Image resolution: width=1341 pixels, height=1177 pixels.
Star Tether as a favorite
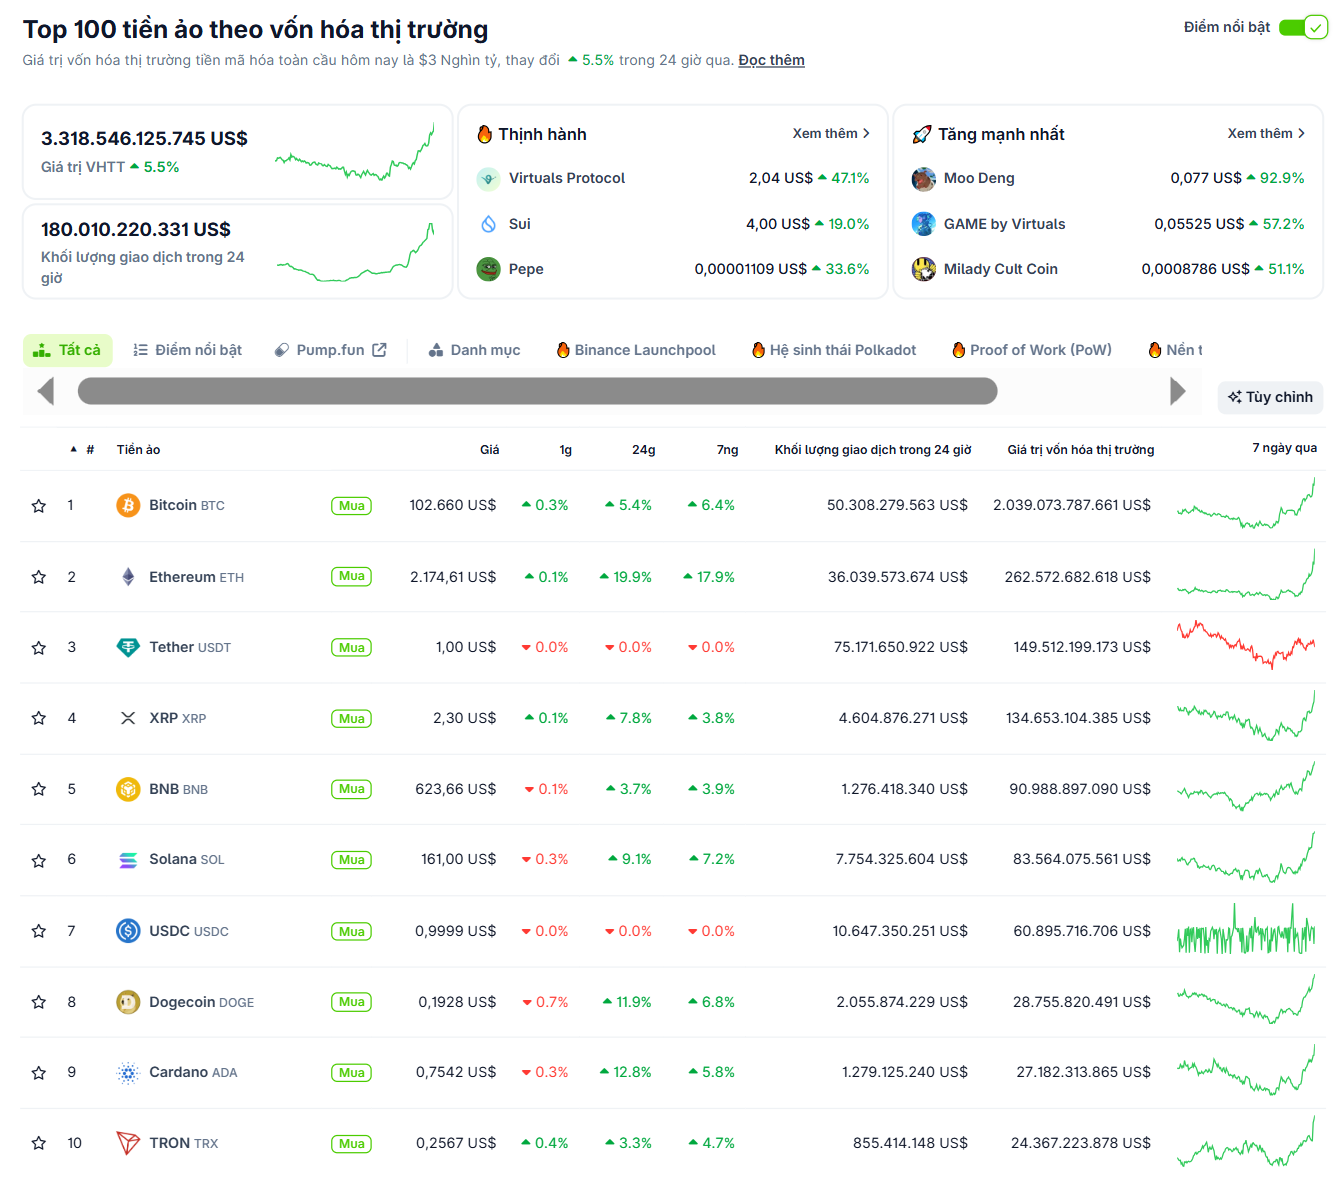(x=39, y=648)
